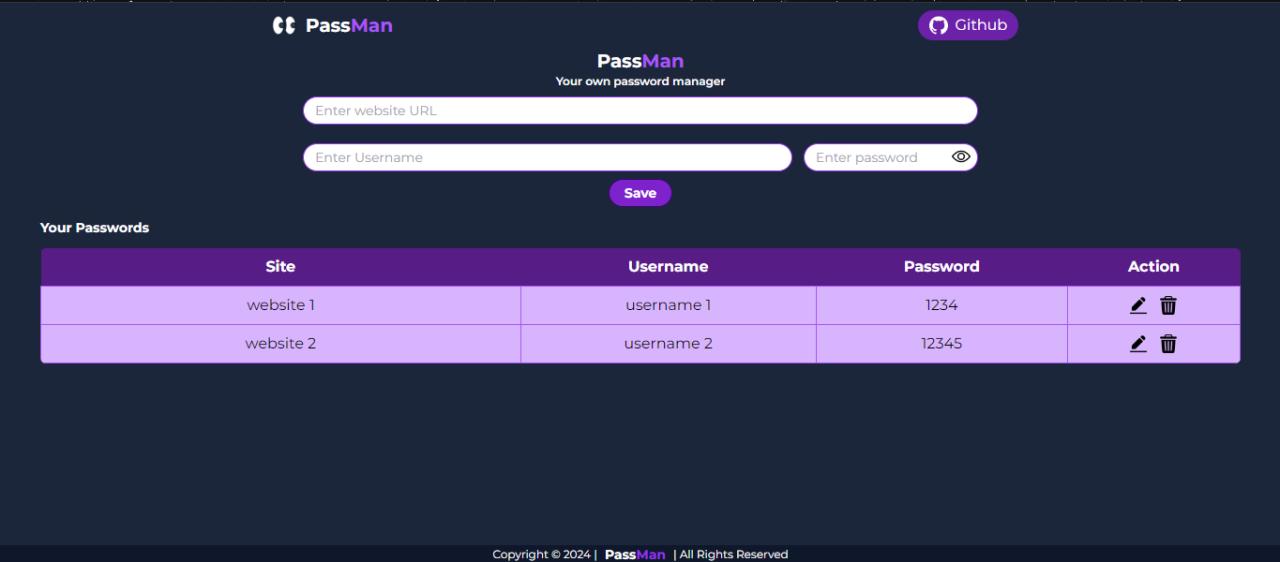Click the large PassMan heading above the form
Screen dimensions: 1280x562
pos(640,61)
